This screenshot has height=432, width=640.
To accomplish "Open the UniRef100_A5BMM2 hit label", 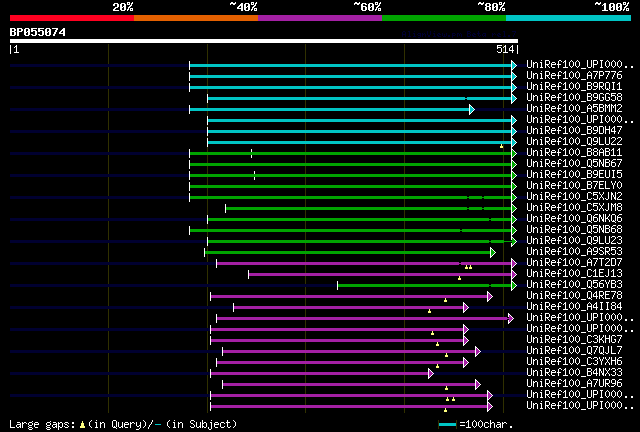I will 574,109.
